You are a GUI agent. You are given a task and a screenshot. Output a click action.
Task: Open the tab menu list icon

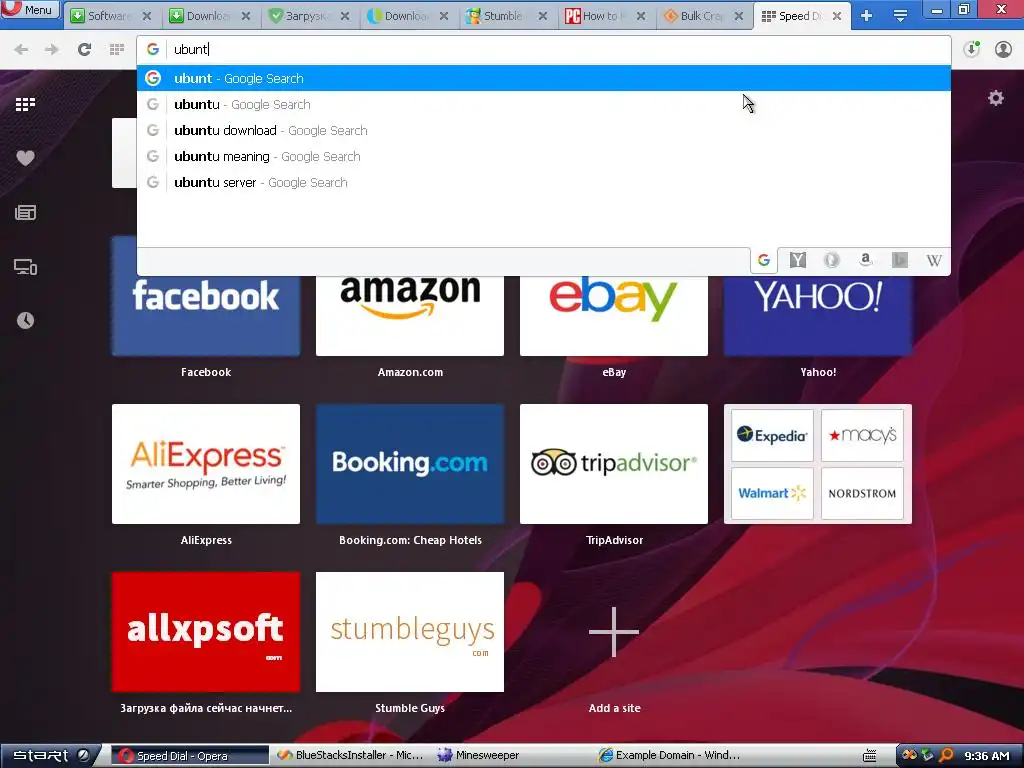pos(900,16)
